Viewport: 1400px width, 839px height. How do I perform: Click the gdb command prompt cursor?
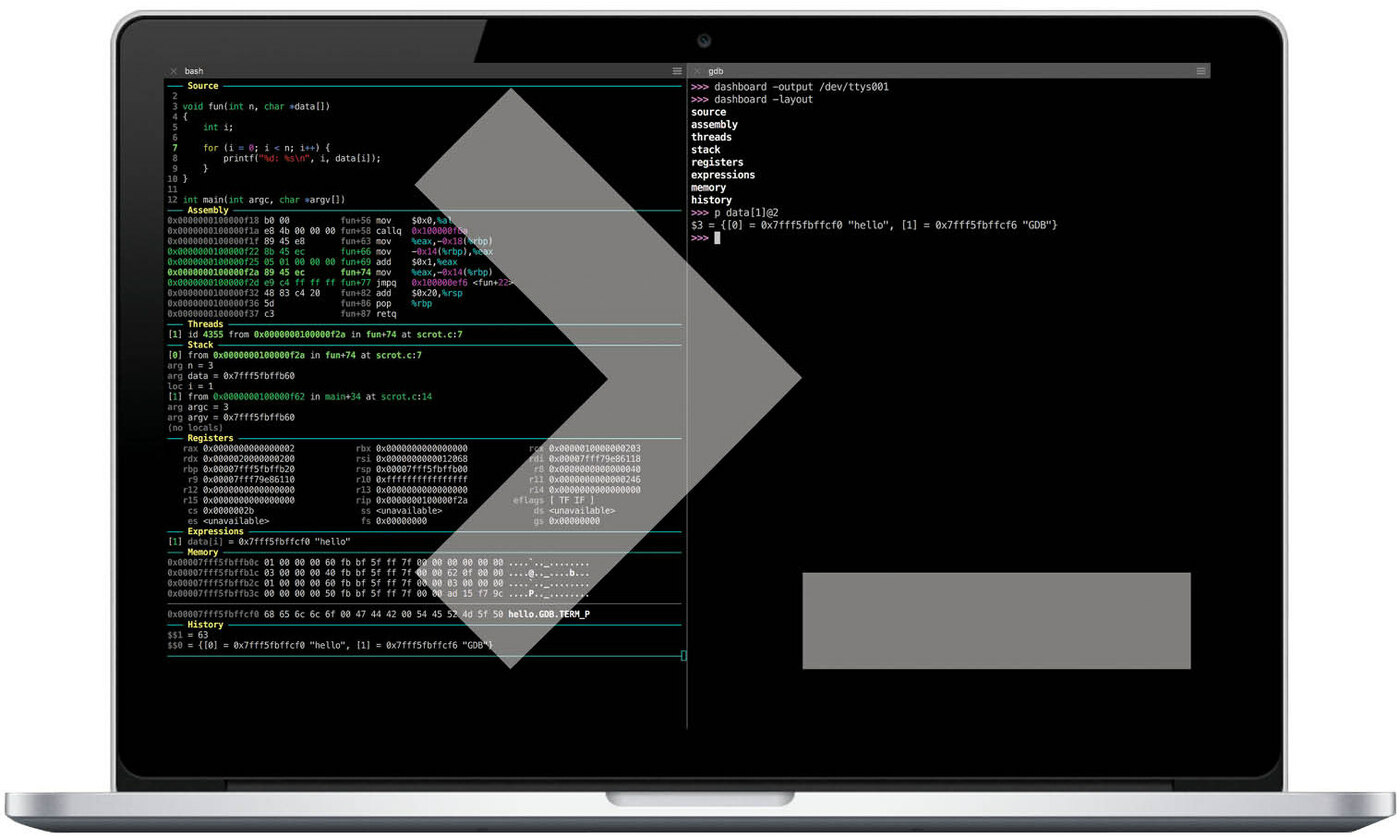pos(716,238)
